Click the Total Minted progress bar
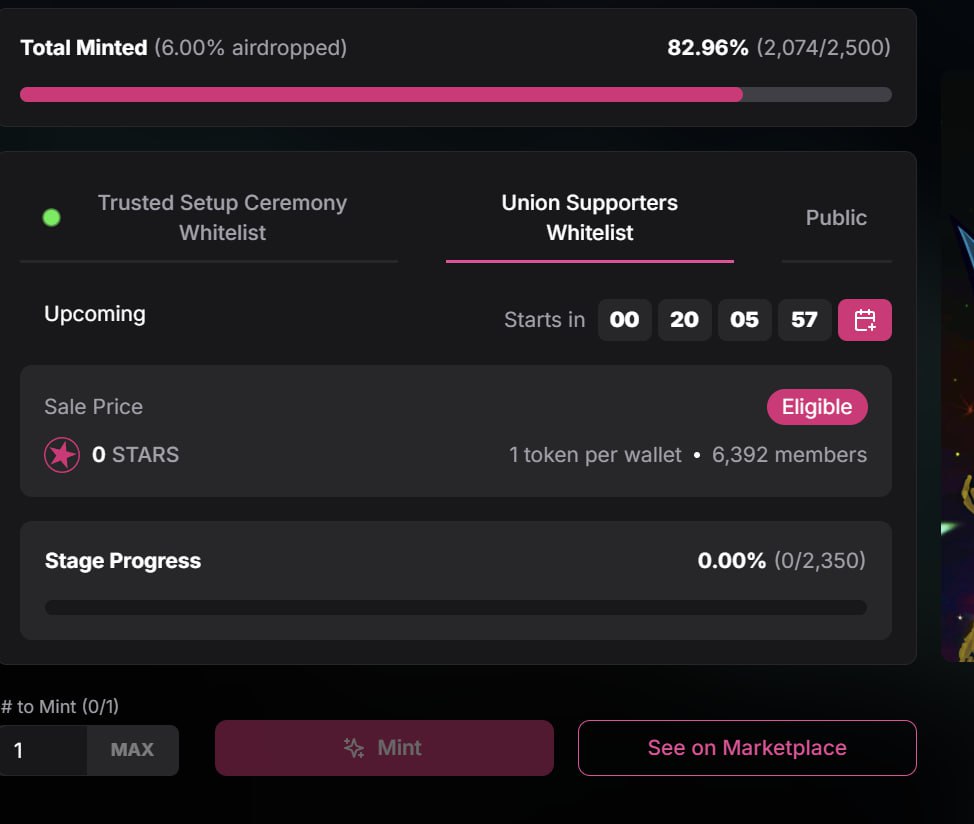Viewport: 974px width, 824px height. click(x=455, y=94)
